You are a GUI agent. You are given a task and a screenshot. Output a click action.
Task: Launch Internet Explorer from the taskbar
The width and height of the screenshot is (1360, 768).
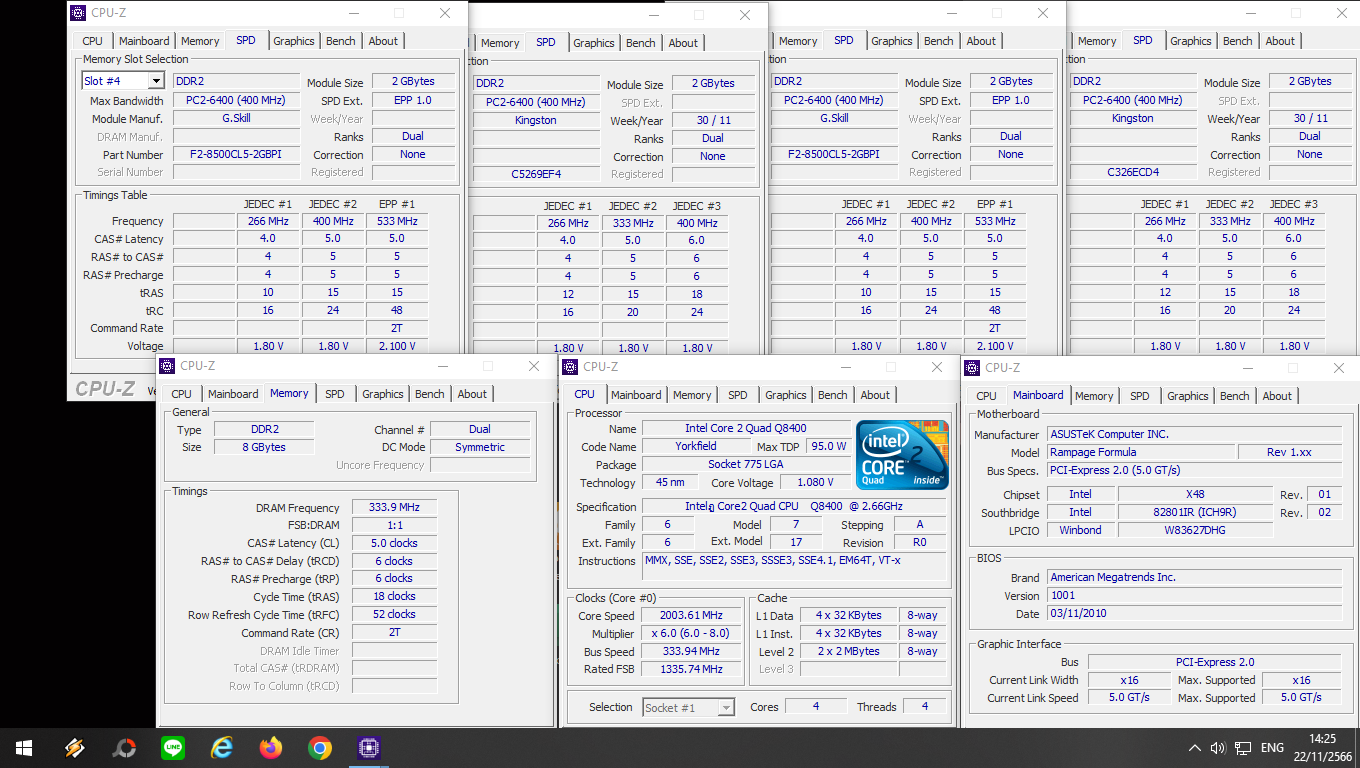222,747
